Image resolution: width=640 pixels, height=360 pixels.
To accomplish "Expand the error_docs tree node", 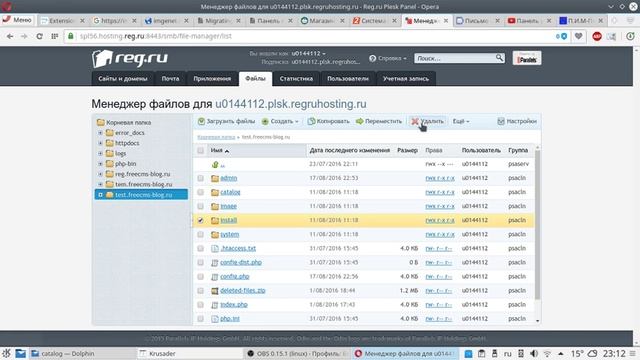I will [x=100, y=133].
